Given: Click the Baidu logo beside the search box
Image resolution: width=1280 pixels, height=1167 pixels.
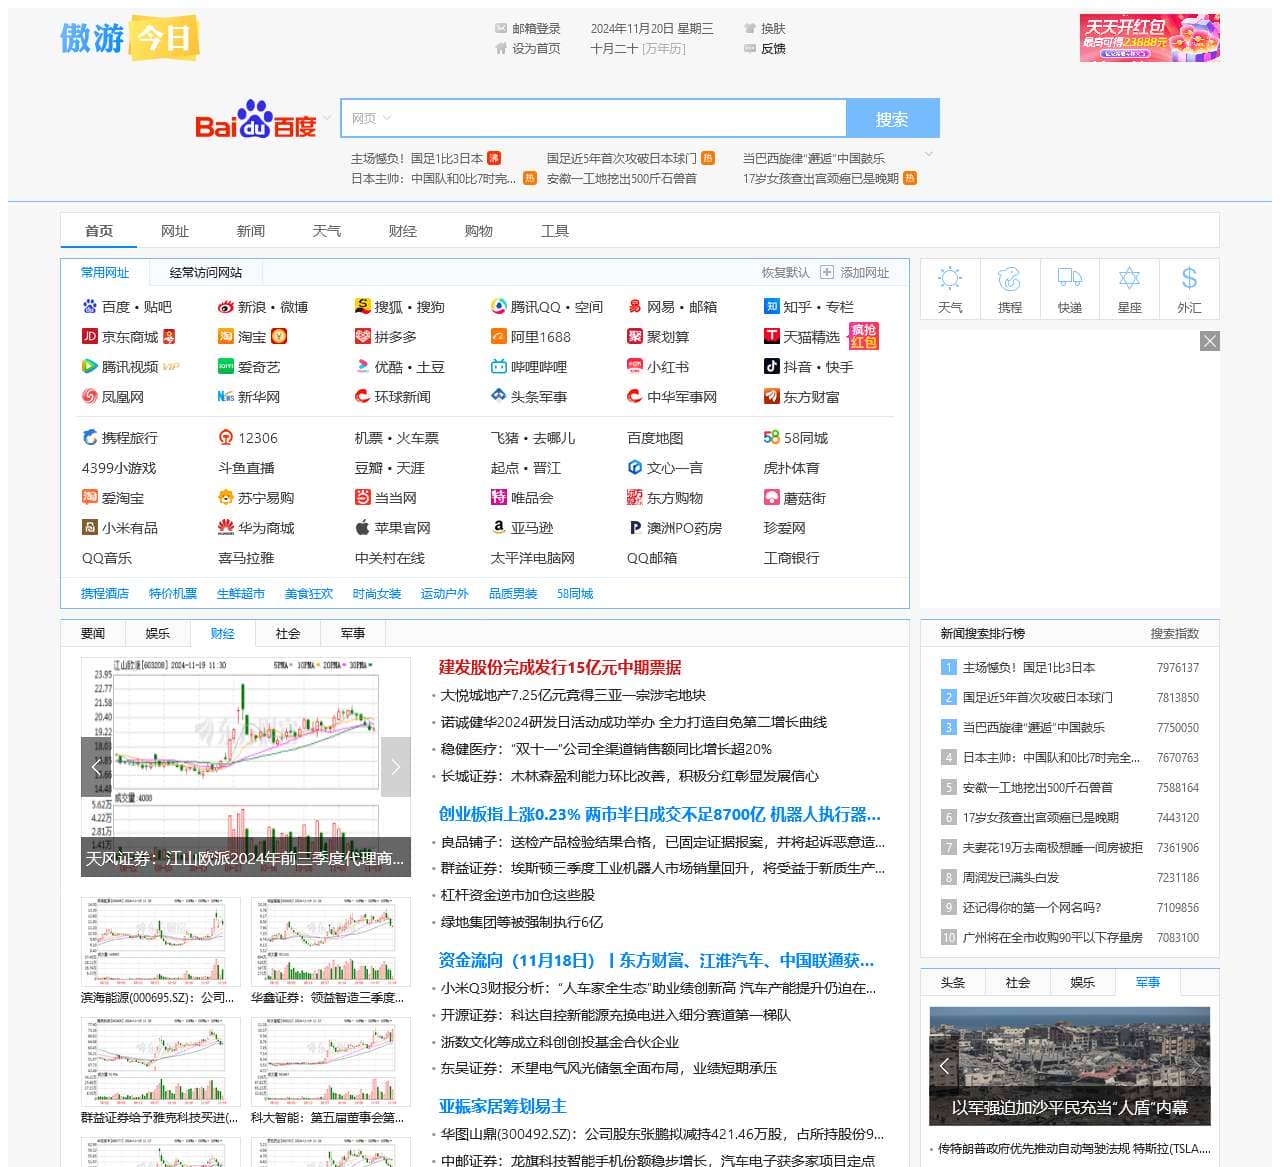Looking at the screenshot, I should [x=256, y=119].
